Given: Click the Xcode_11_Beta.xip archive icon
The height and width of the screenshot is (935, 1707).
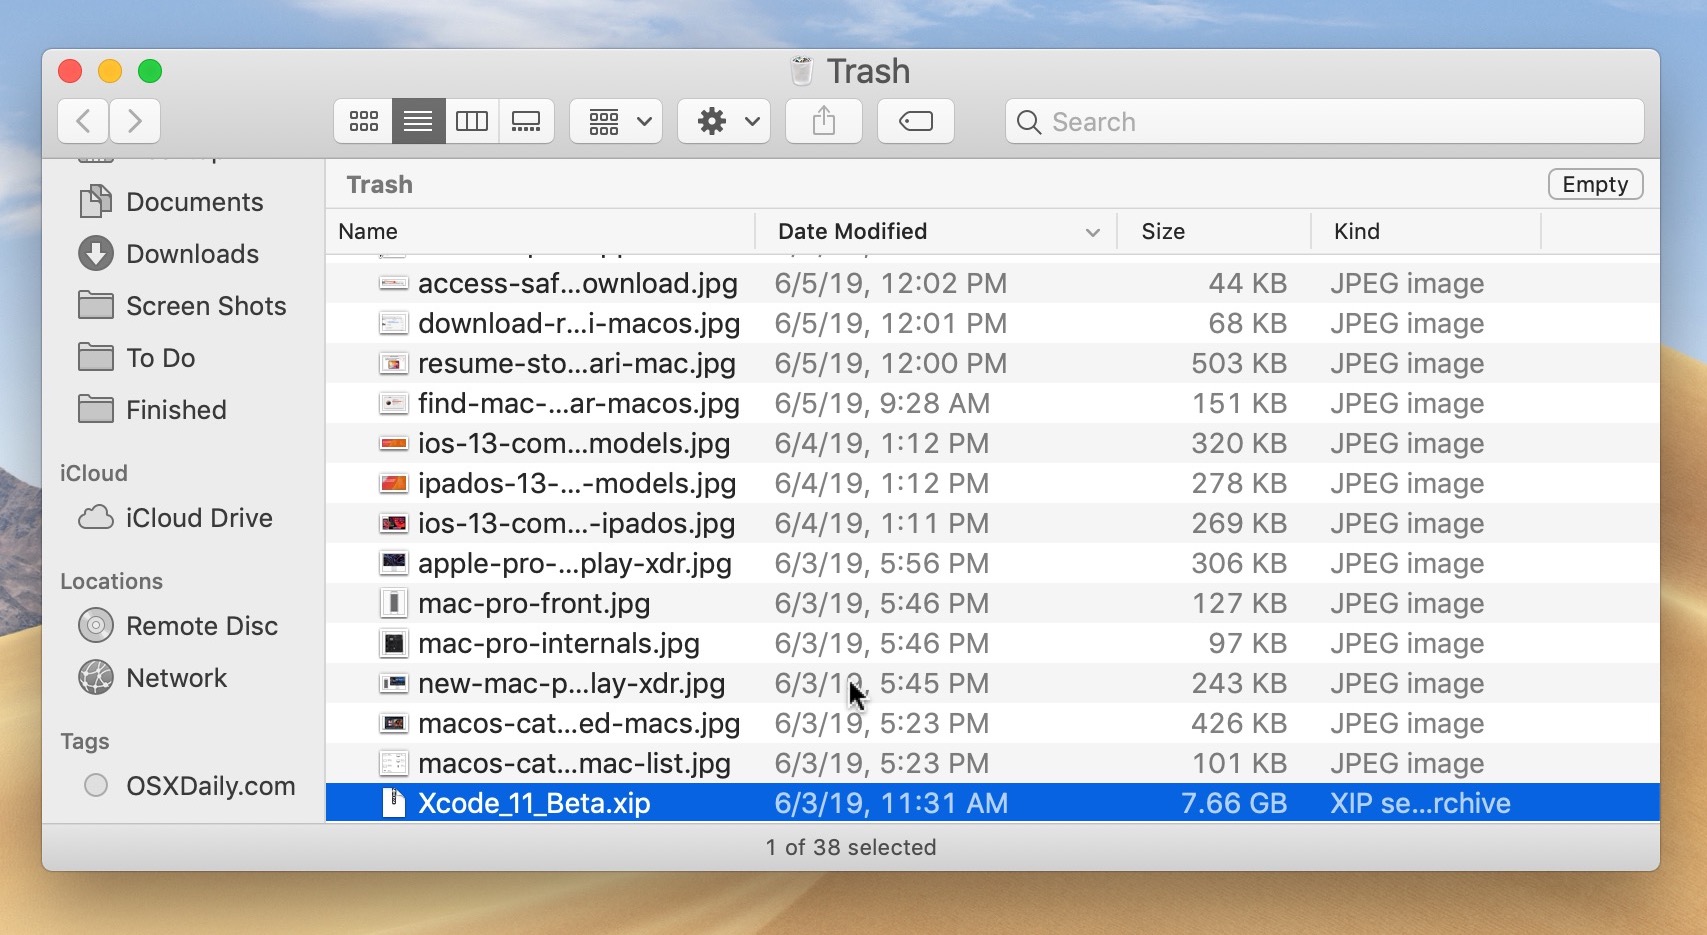Looking at the screenshot, I should click(394, 803).
